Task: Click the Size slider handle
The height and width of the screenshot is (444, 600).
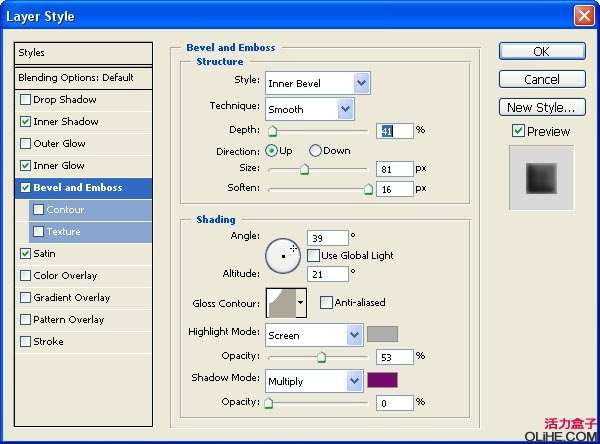Action: pos(304,170)
